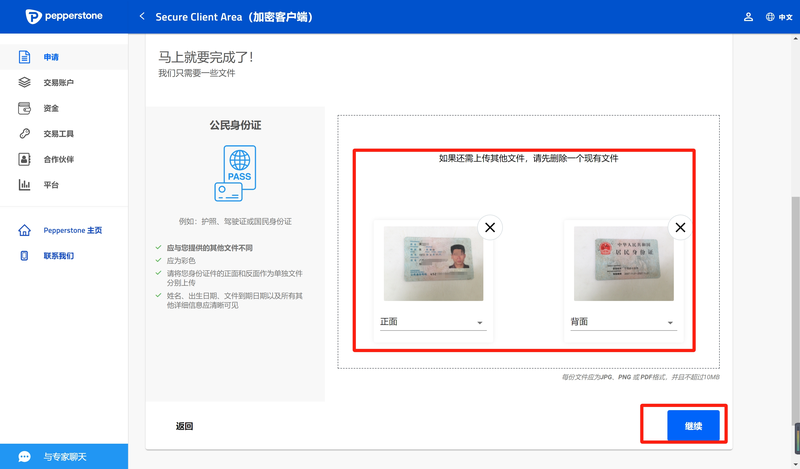Open the 联系我们 link
Viewport: 800px width, 469px height.
[x=59, y=256]
